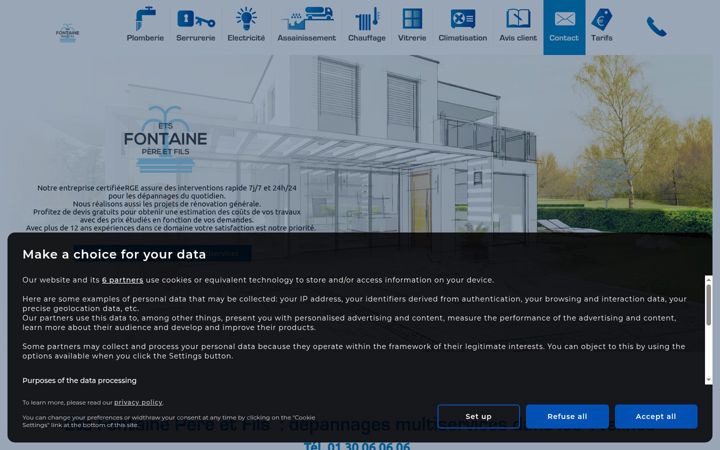Open the Plomberie faucet icon
The width and height of the screenshot is (720, 450).
[x=145, y=19]
